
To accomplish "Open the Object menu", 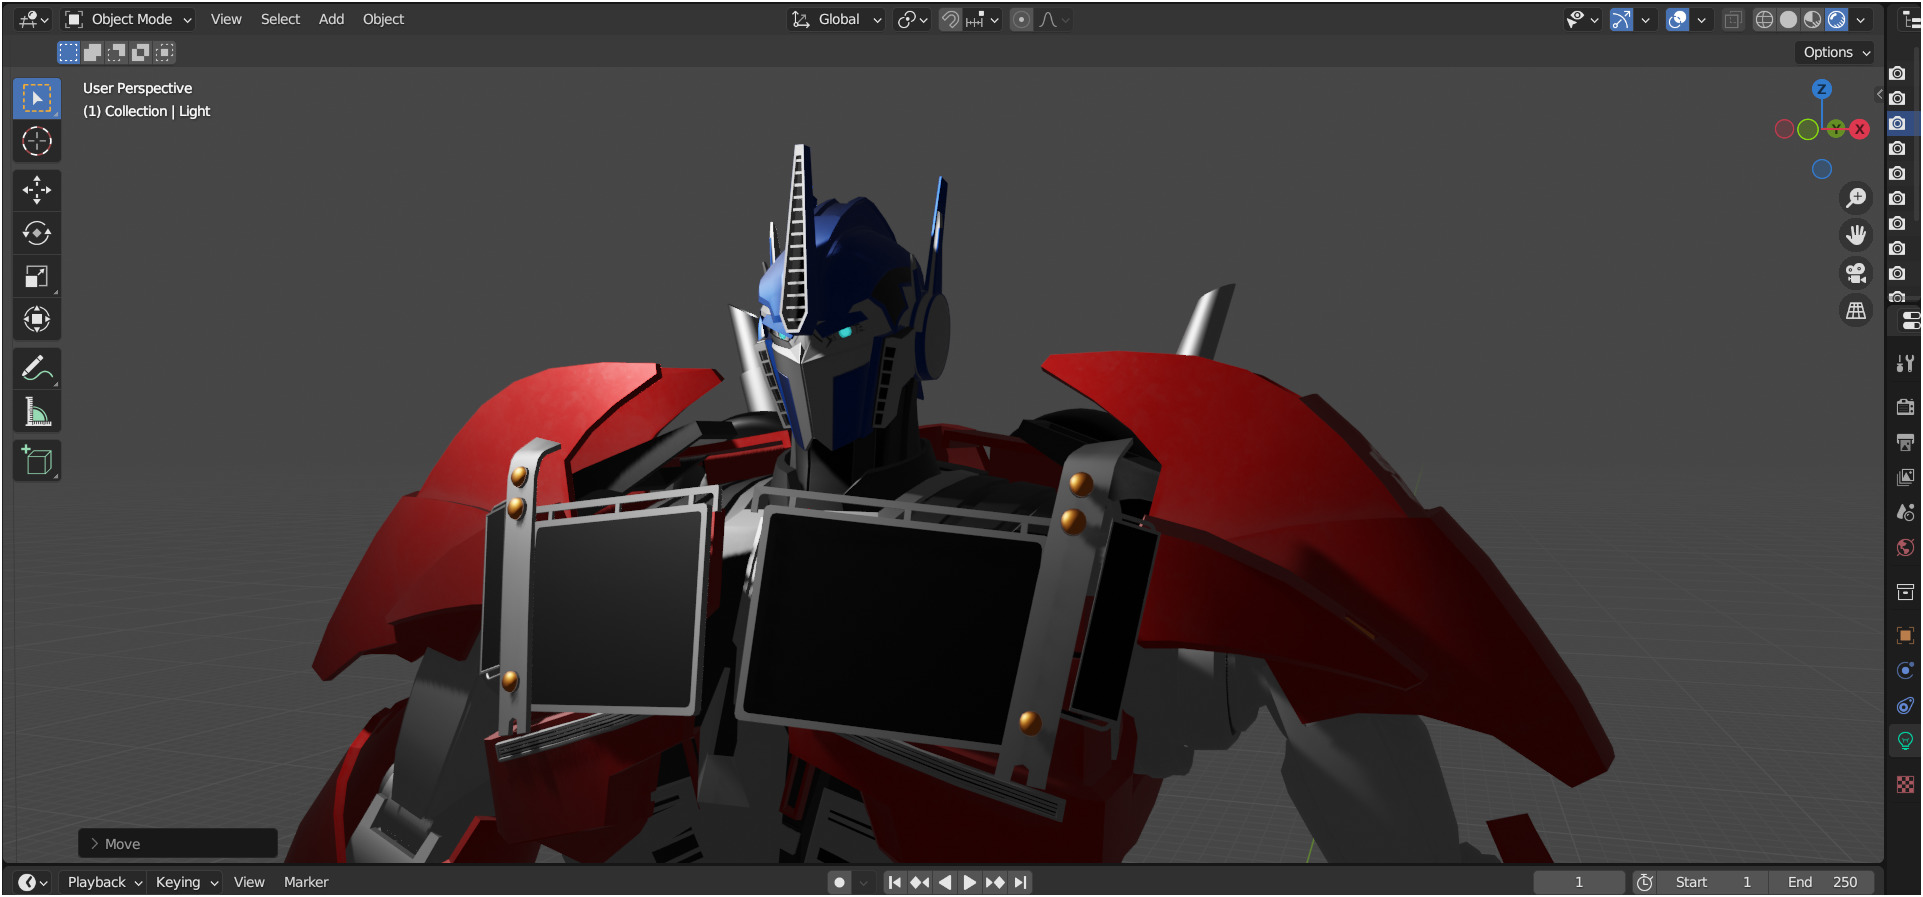I will 383,19.
